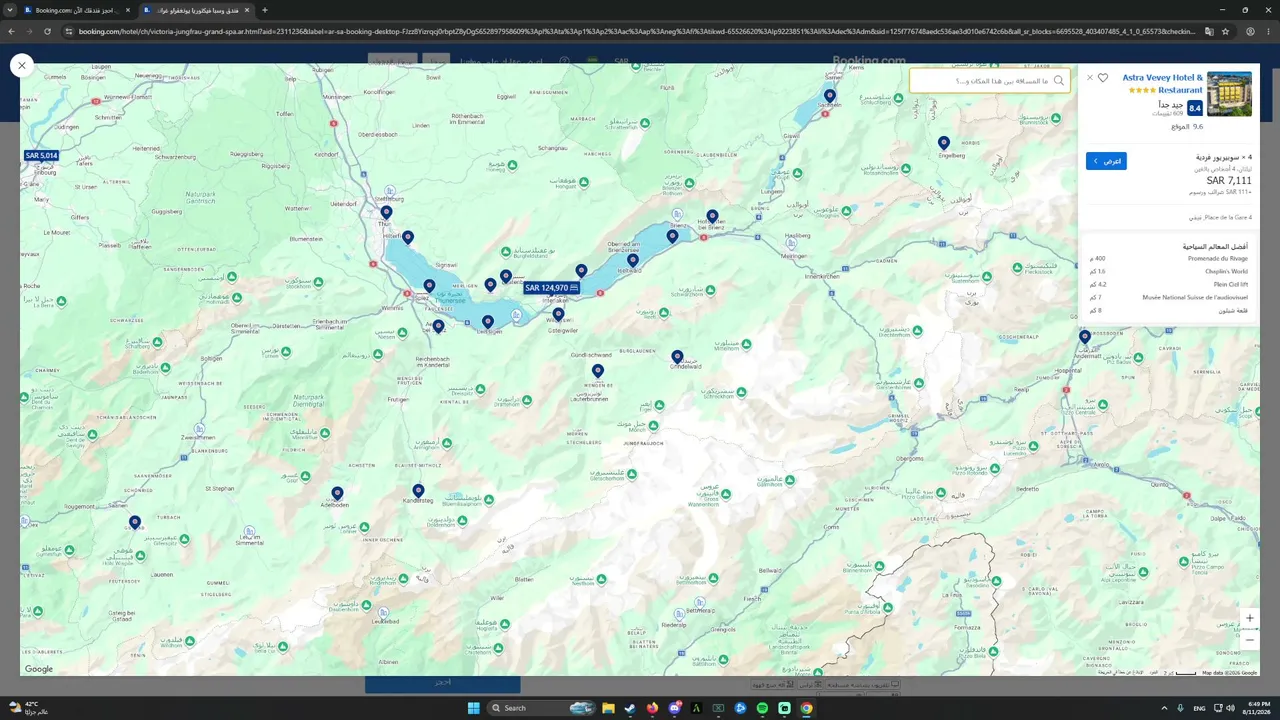Click the SAR 5,014 price marker
Screen dimensions: 1280x720
pos(42,156)
